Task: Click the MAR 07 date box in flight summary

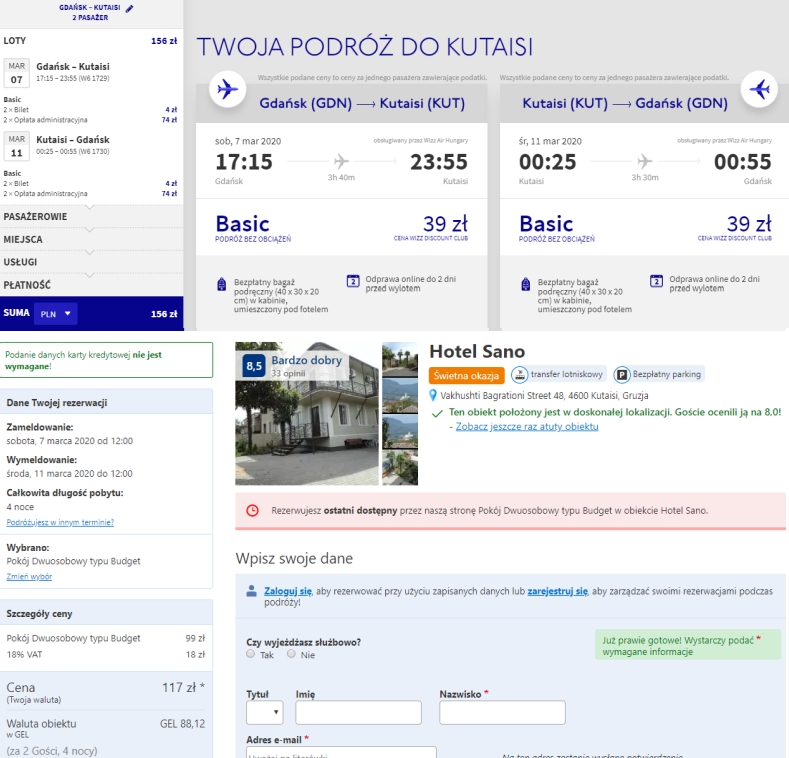Action: (17, 73)
